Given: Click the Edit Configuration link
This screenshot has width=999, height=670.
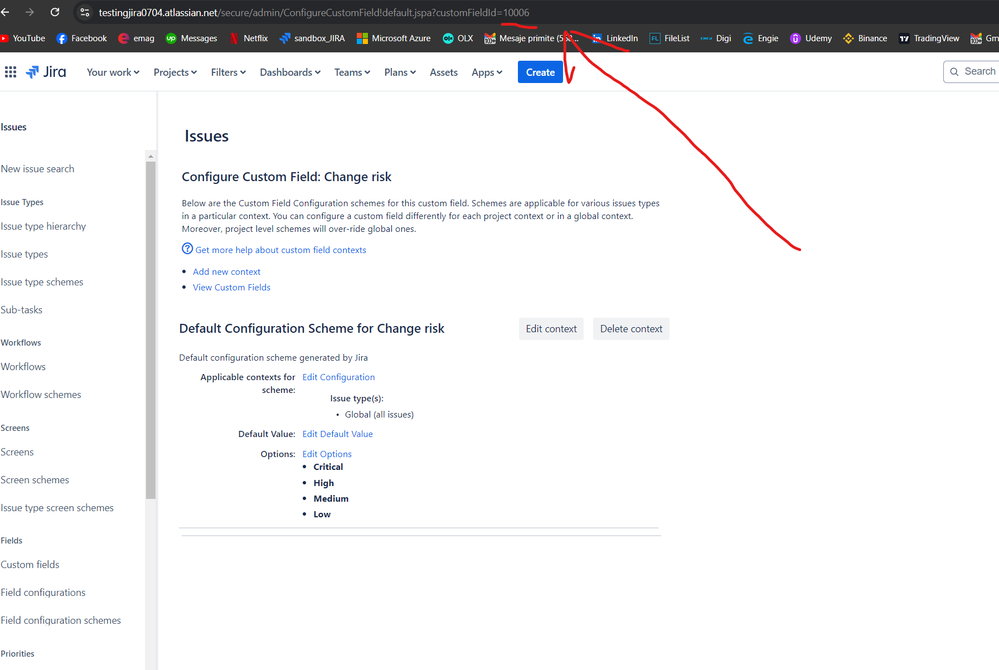Looking at the screenshot, I should point(338,377).
